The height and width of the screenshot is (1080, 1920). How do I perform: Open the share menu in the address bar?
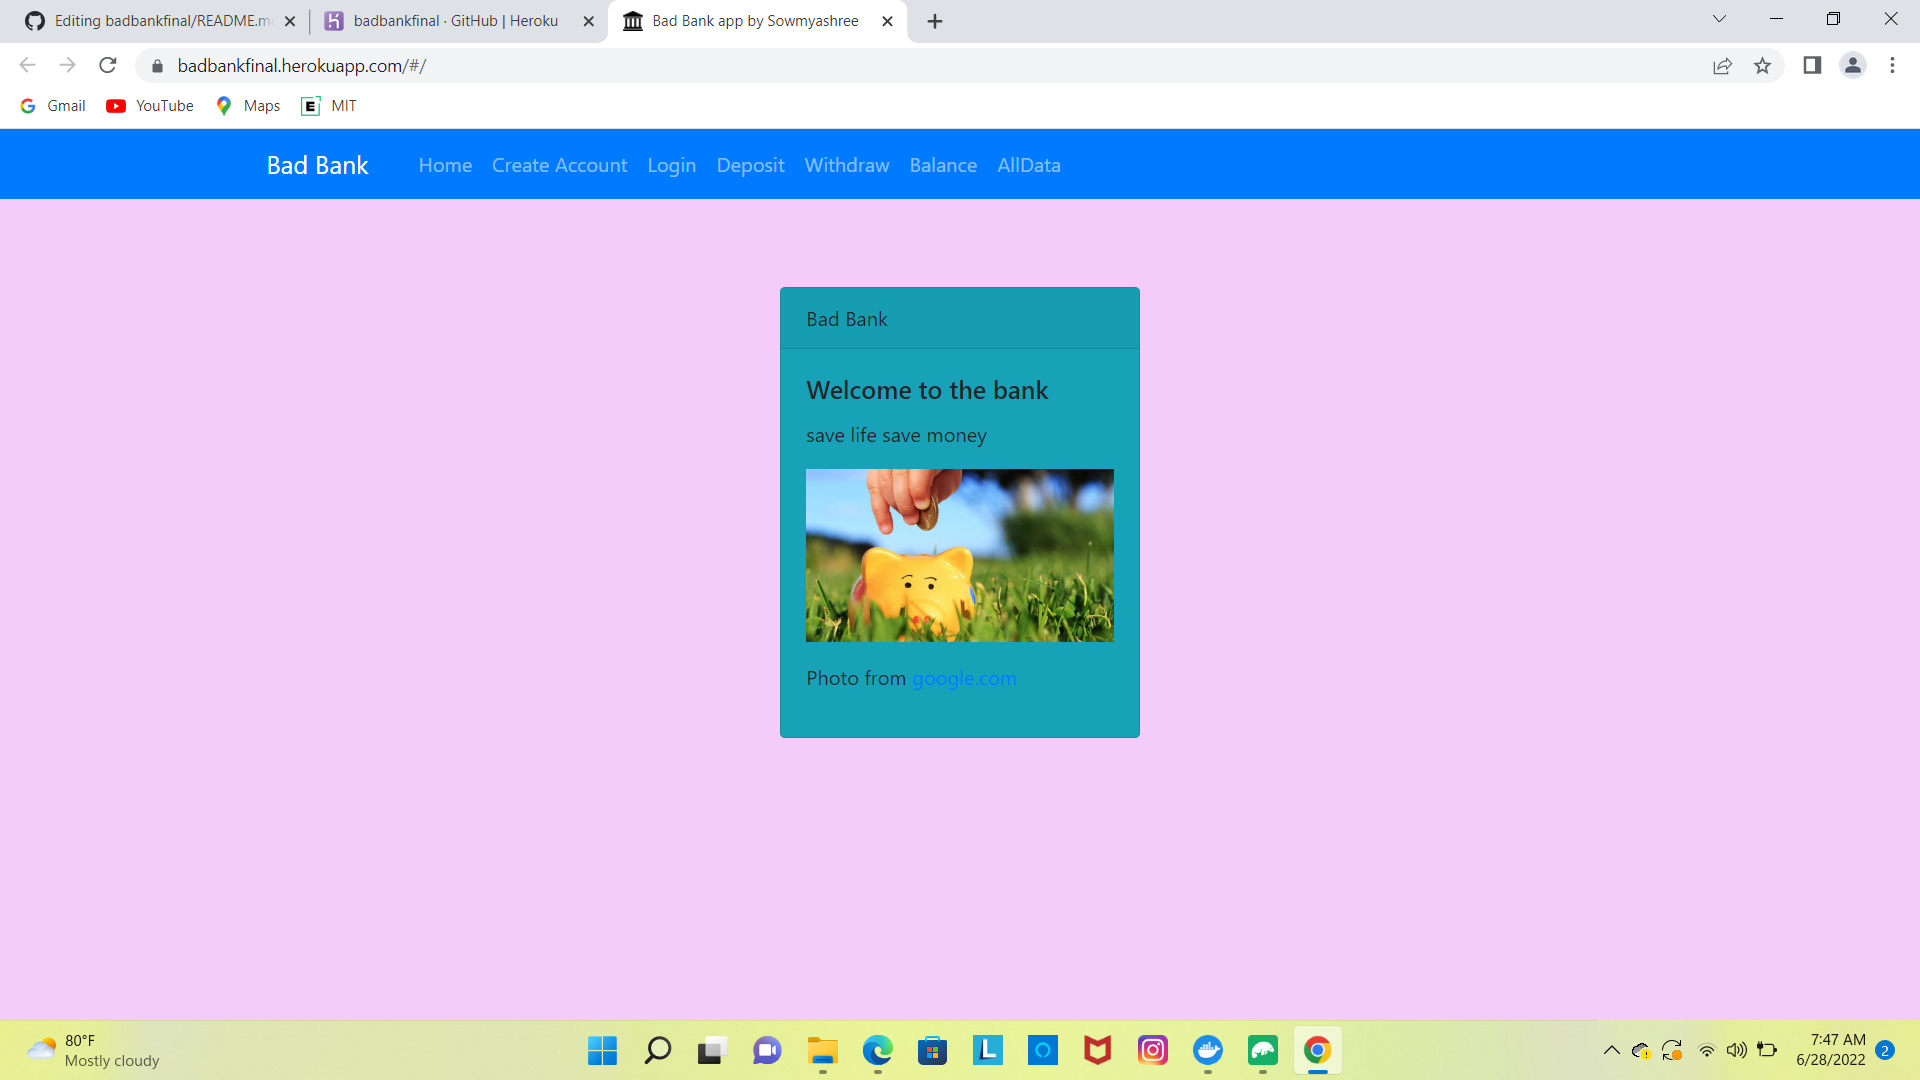pos(1722,65)
